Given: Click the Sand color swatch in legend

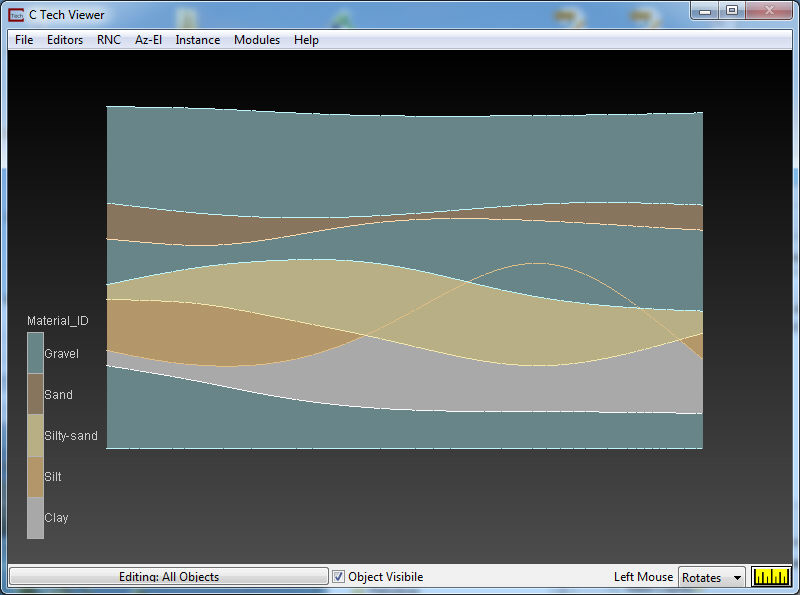Looking at the screenshot, I should point(35,394).
